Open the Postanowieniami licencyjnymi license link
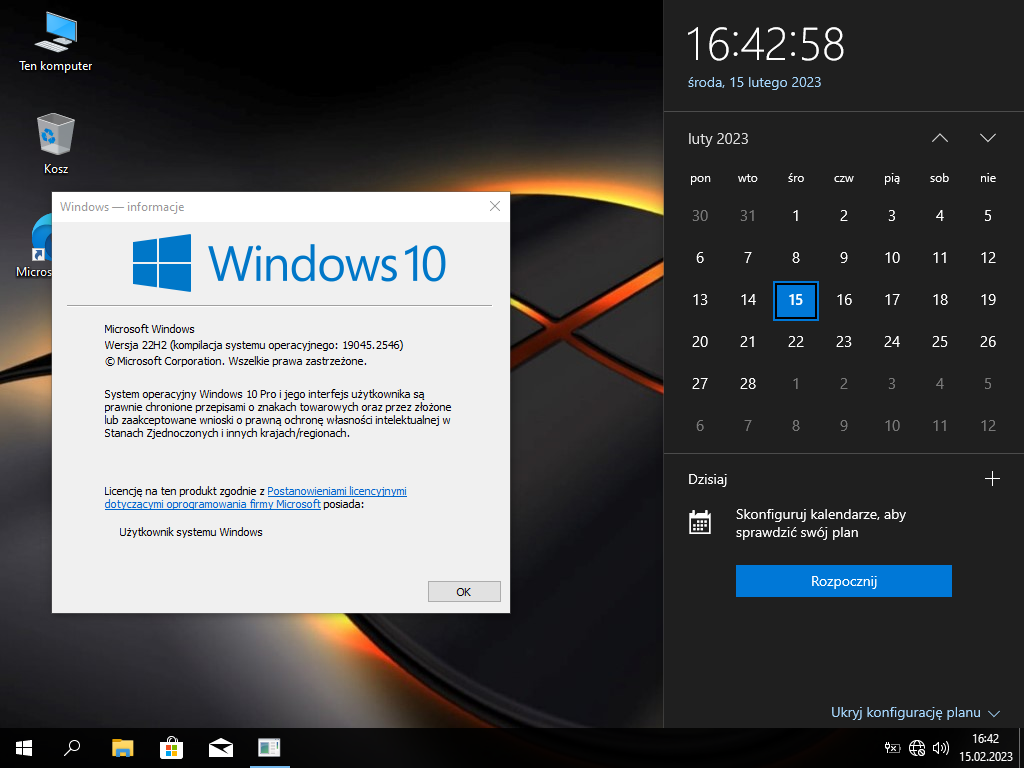The height and width of the screenshot is (768, 1024). pyautogui.click(x=336, y=491)
